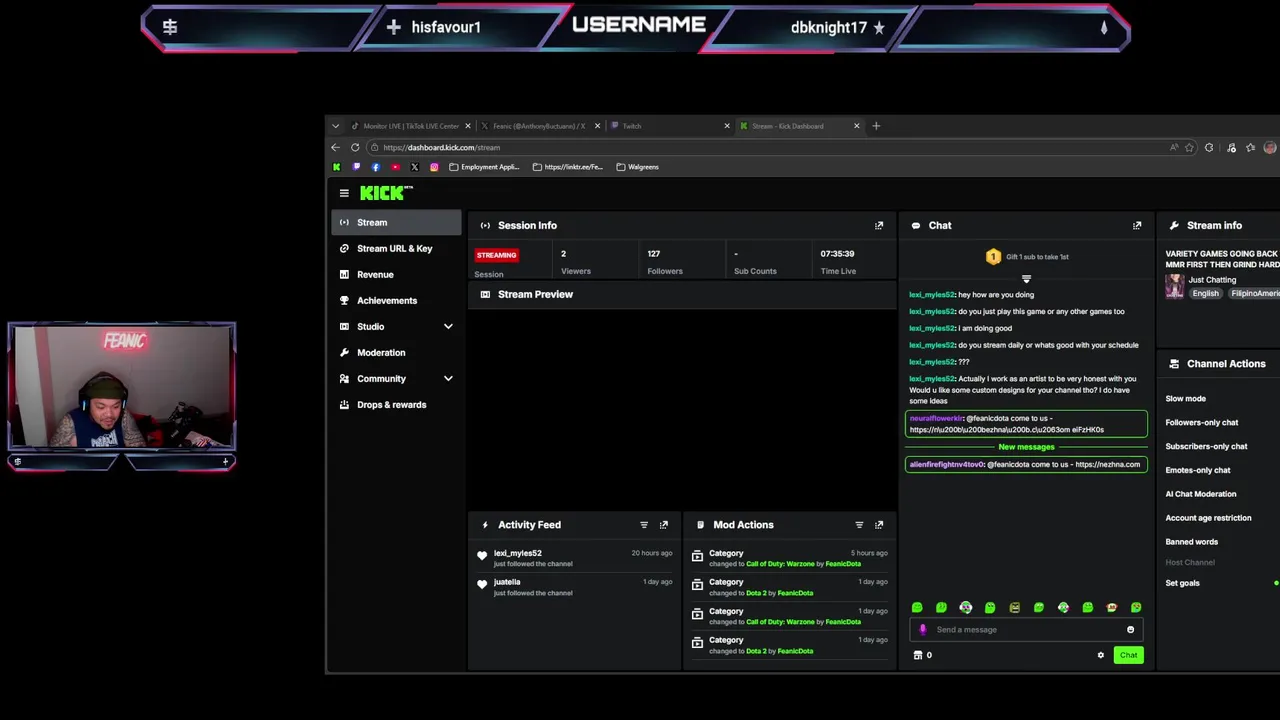This screenshot has width=1280, height=720.
Task: Switch to the Twitch browser tab
Action: (666, 126)
